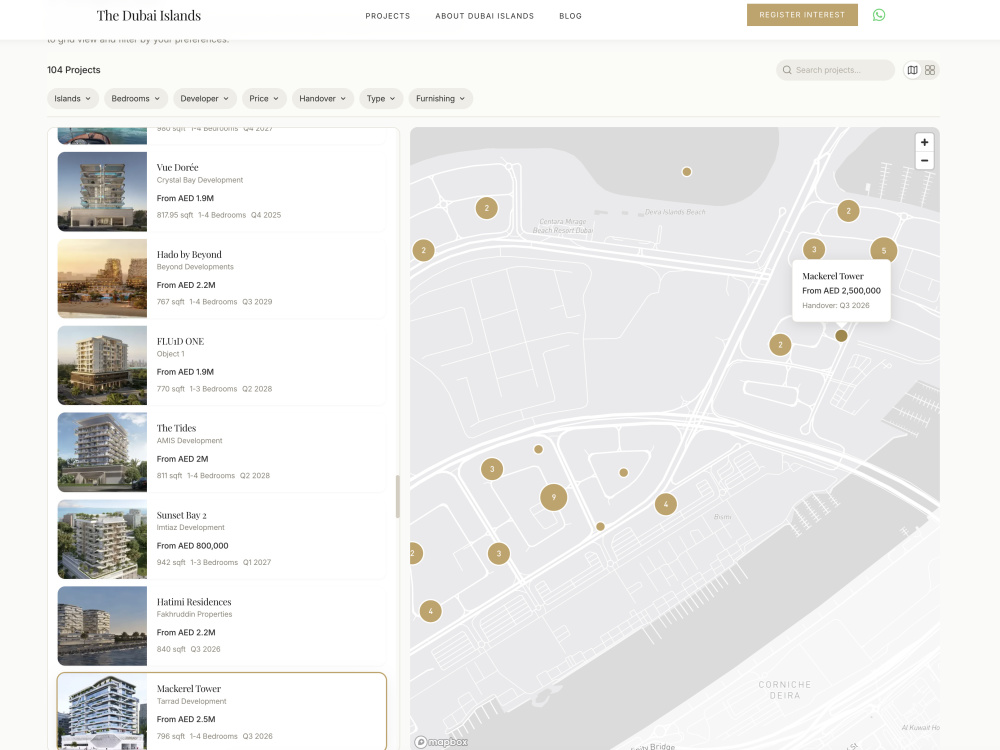
Task: Zoom out on the map
Action: pos(924,160)
